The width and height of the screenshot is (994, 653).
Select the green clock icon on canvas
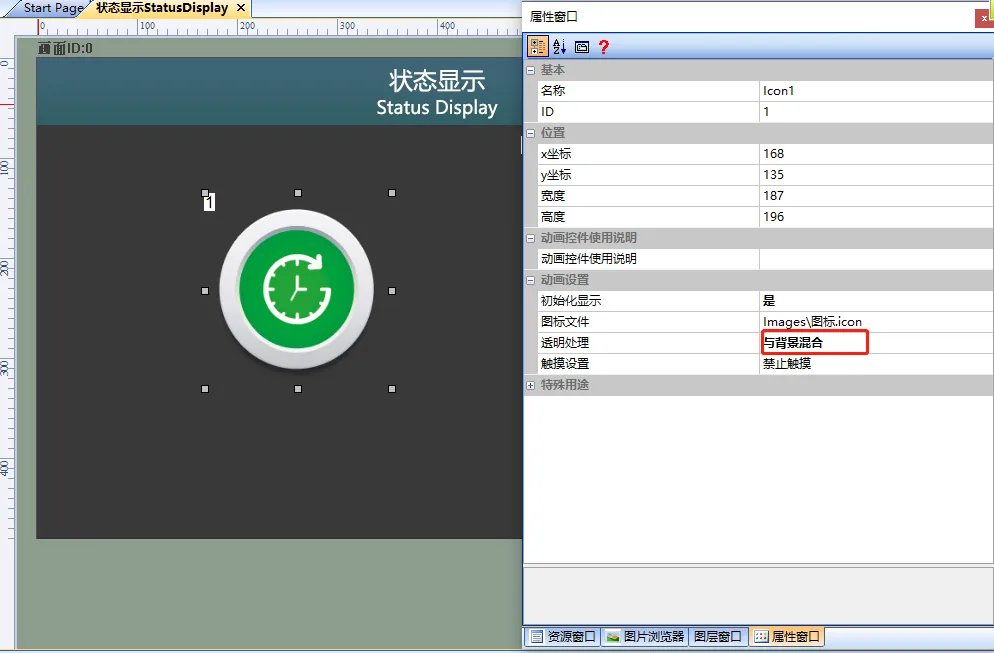297,289
